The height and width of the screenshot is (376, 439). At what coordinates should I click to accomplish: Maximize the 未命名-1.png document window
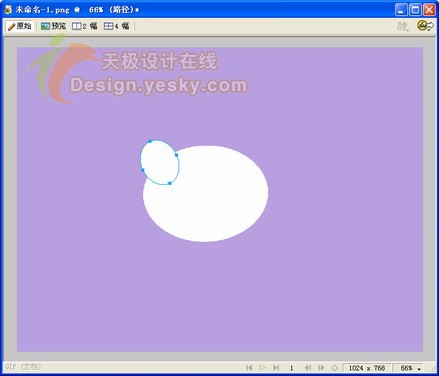click(x=415, y=9)
